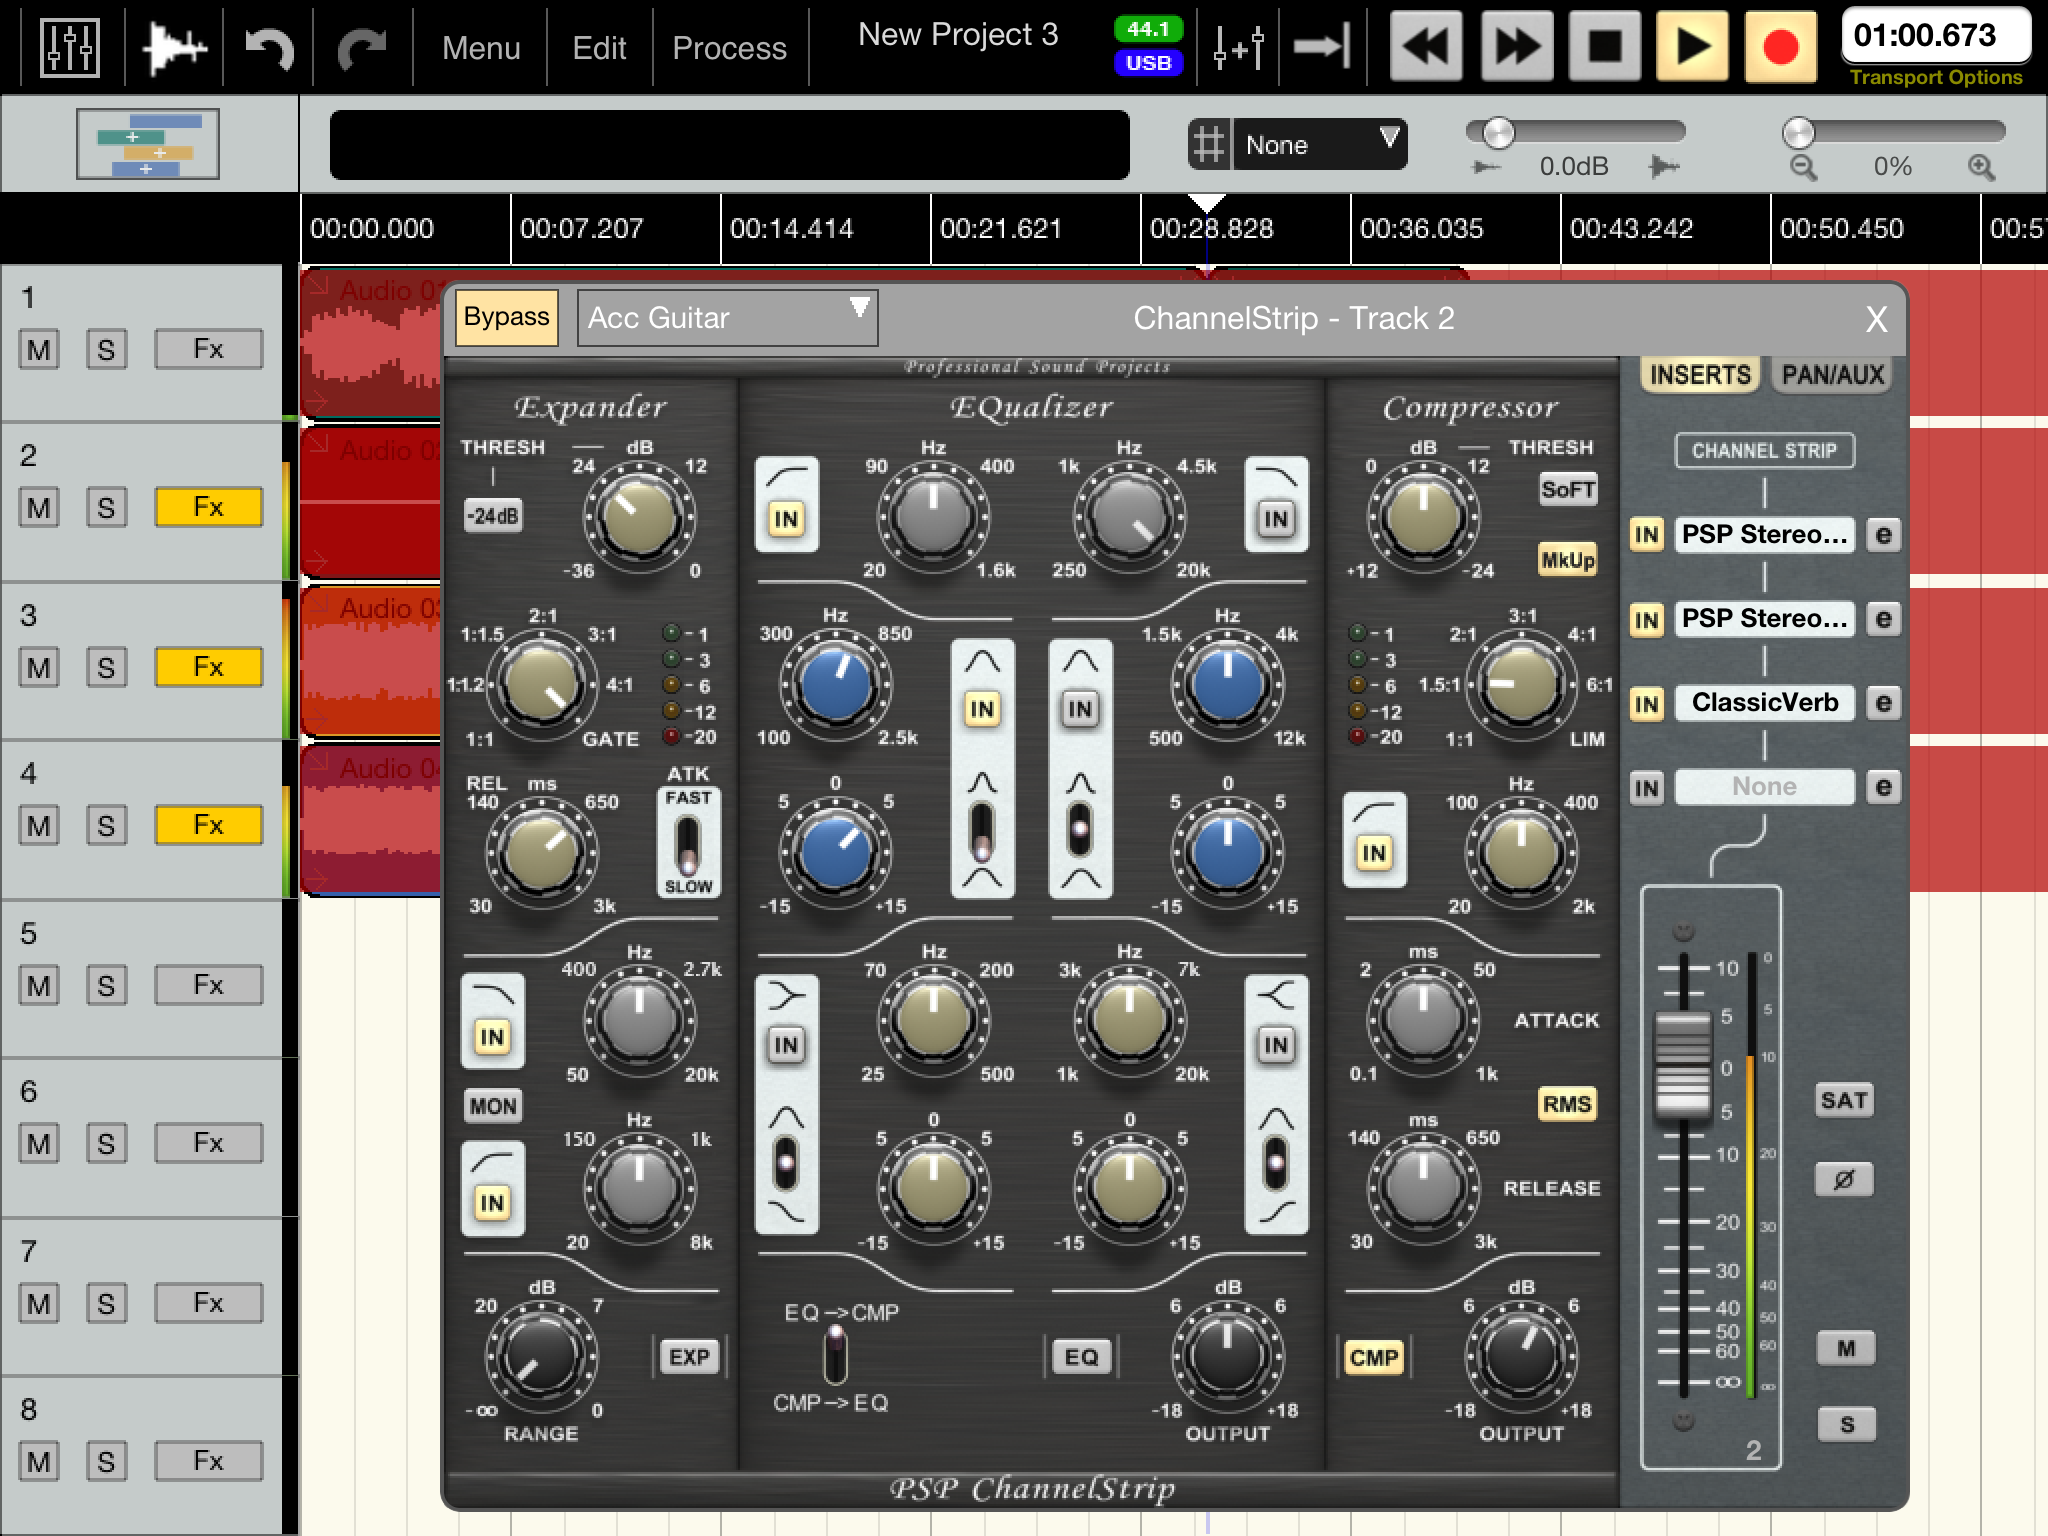Open the snap grid None dropdown

(x=1320, y=145)
